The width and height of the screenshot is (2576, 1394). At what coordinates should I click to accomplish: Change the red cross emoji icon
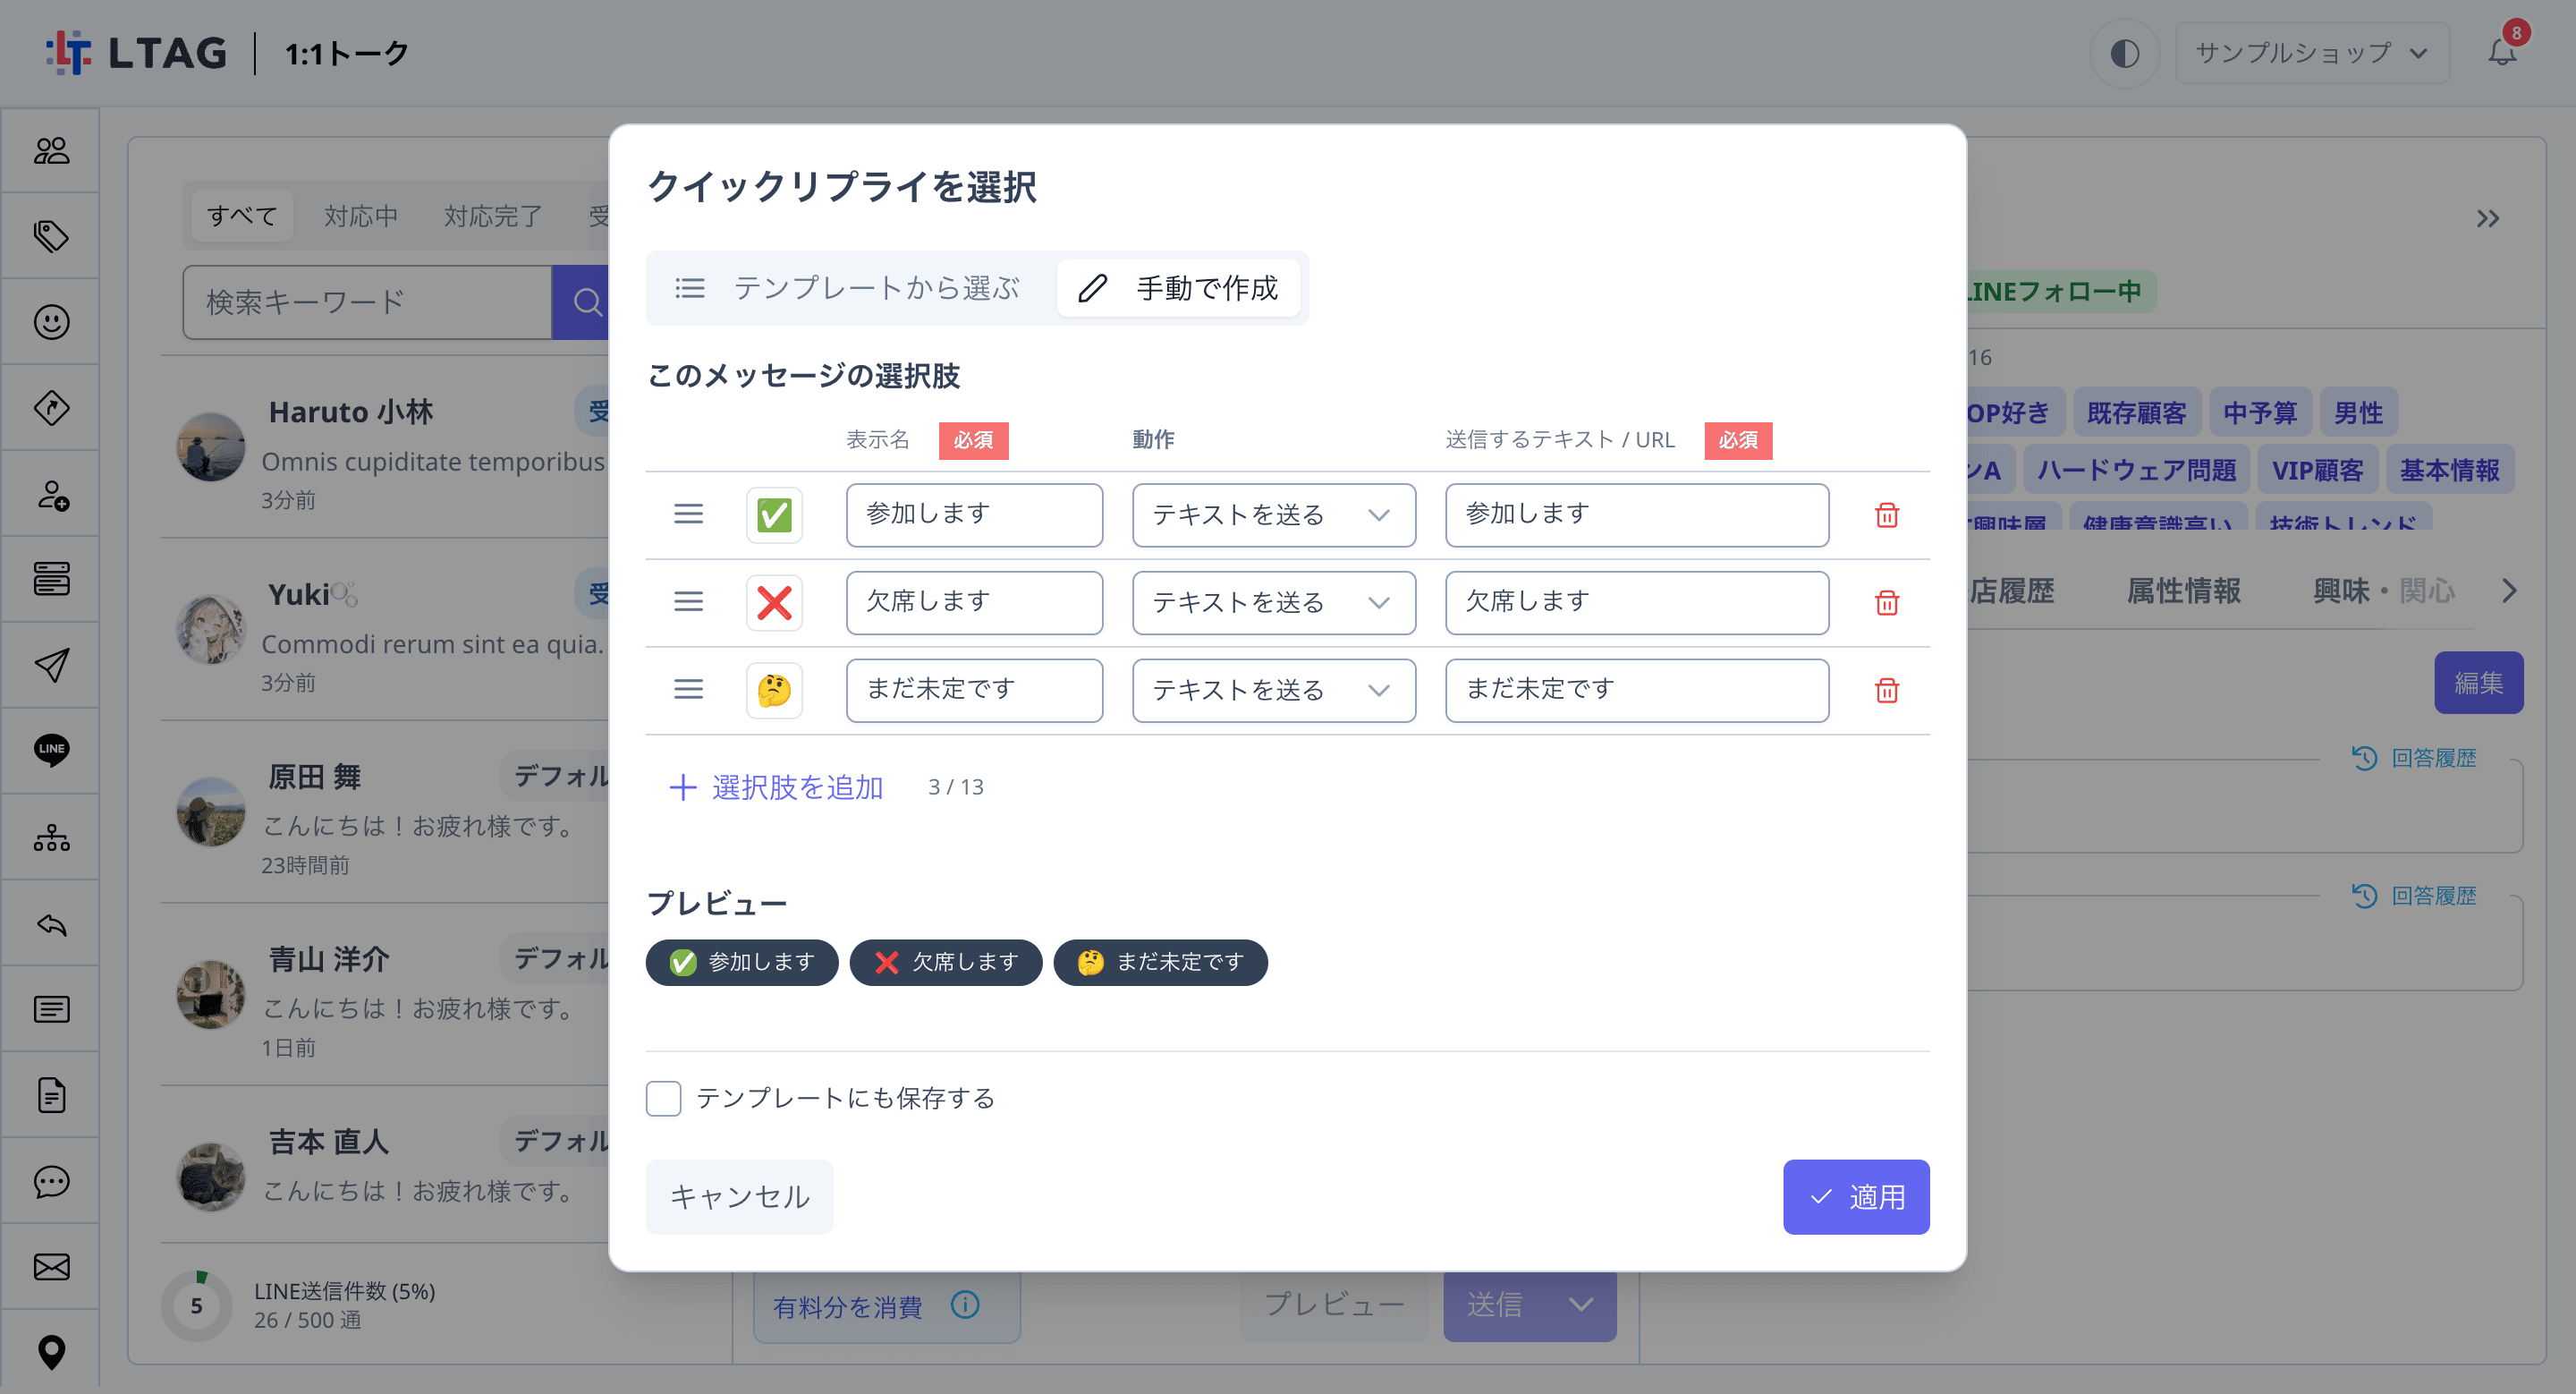(774, 603)
